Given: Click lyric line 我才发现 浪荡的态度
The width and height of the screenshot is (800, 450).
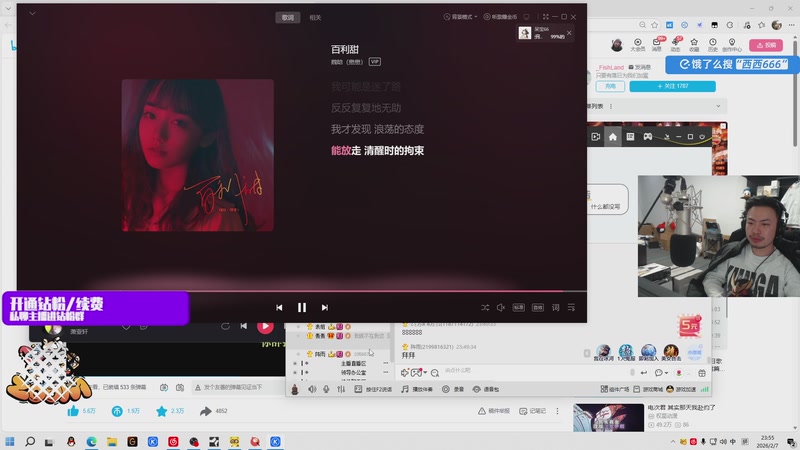Looking at the screenshot, I should (x=377, y=129).
